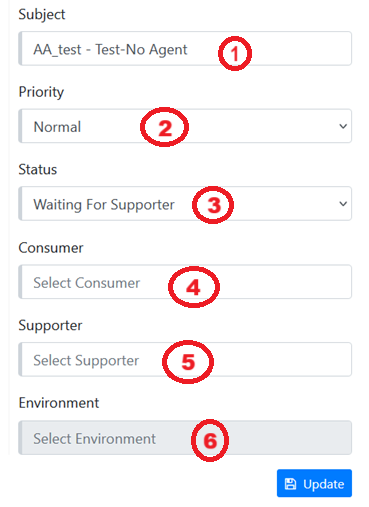Expand the Status dropdown chevron arrow

pyautogui.click(x=343, y=204)
